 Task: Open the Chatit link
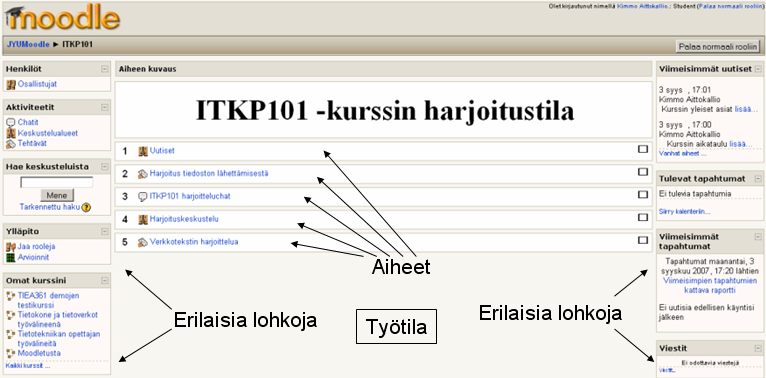(x=28, y=123)
